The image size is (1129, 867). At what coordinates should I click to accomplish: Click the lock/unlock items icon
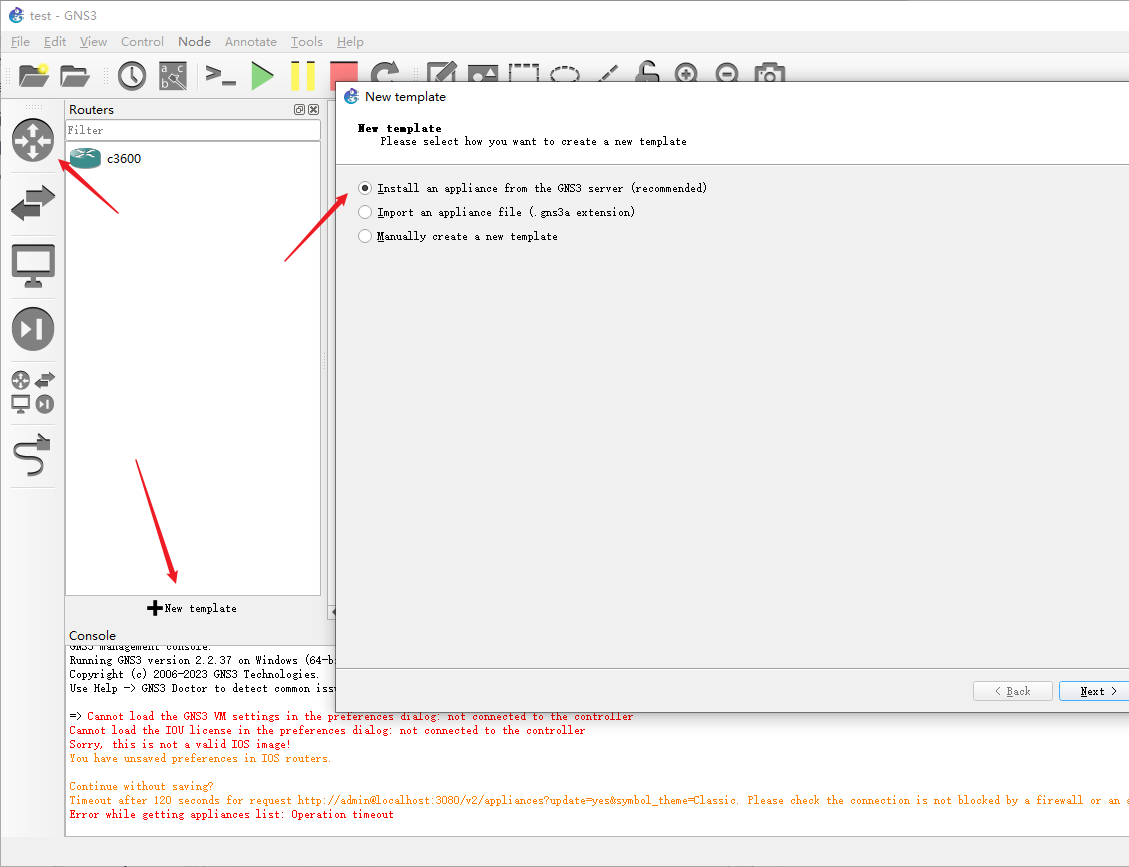[x=647, y=71]
